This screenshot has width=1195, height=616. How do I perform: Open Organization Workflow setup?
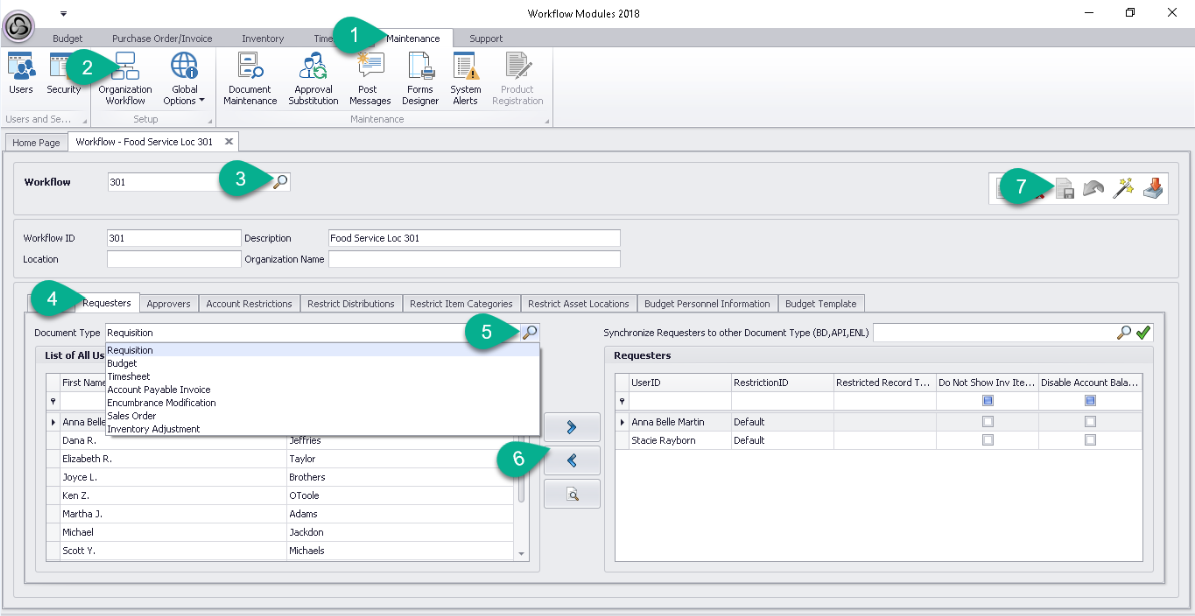125,79
